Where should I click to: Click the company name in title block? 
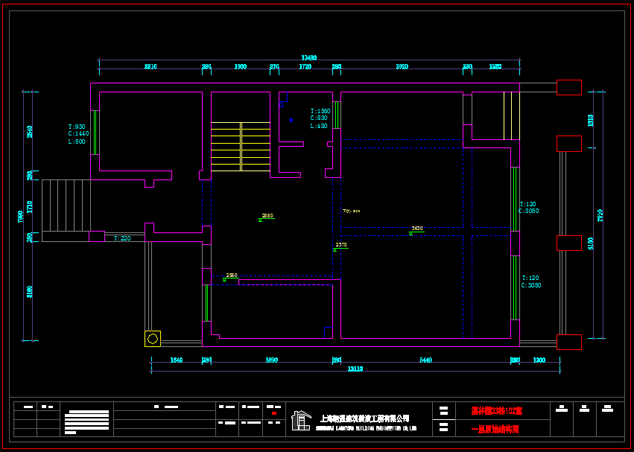pyautogui.click(x=364, y=418)
